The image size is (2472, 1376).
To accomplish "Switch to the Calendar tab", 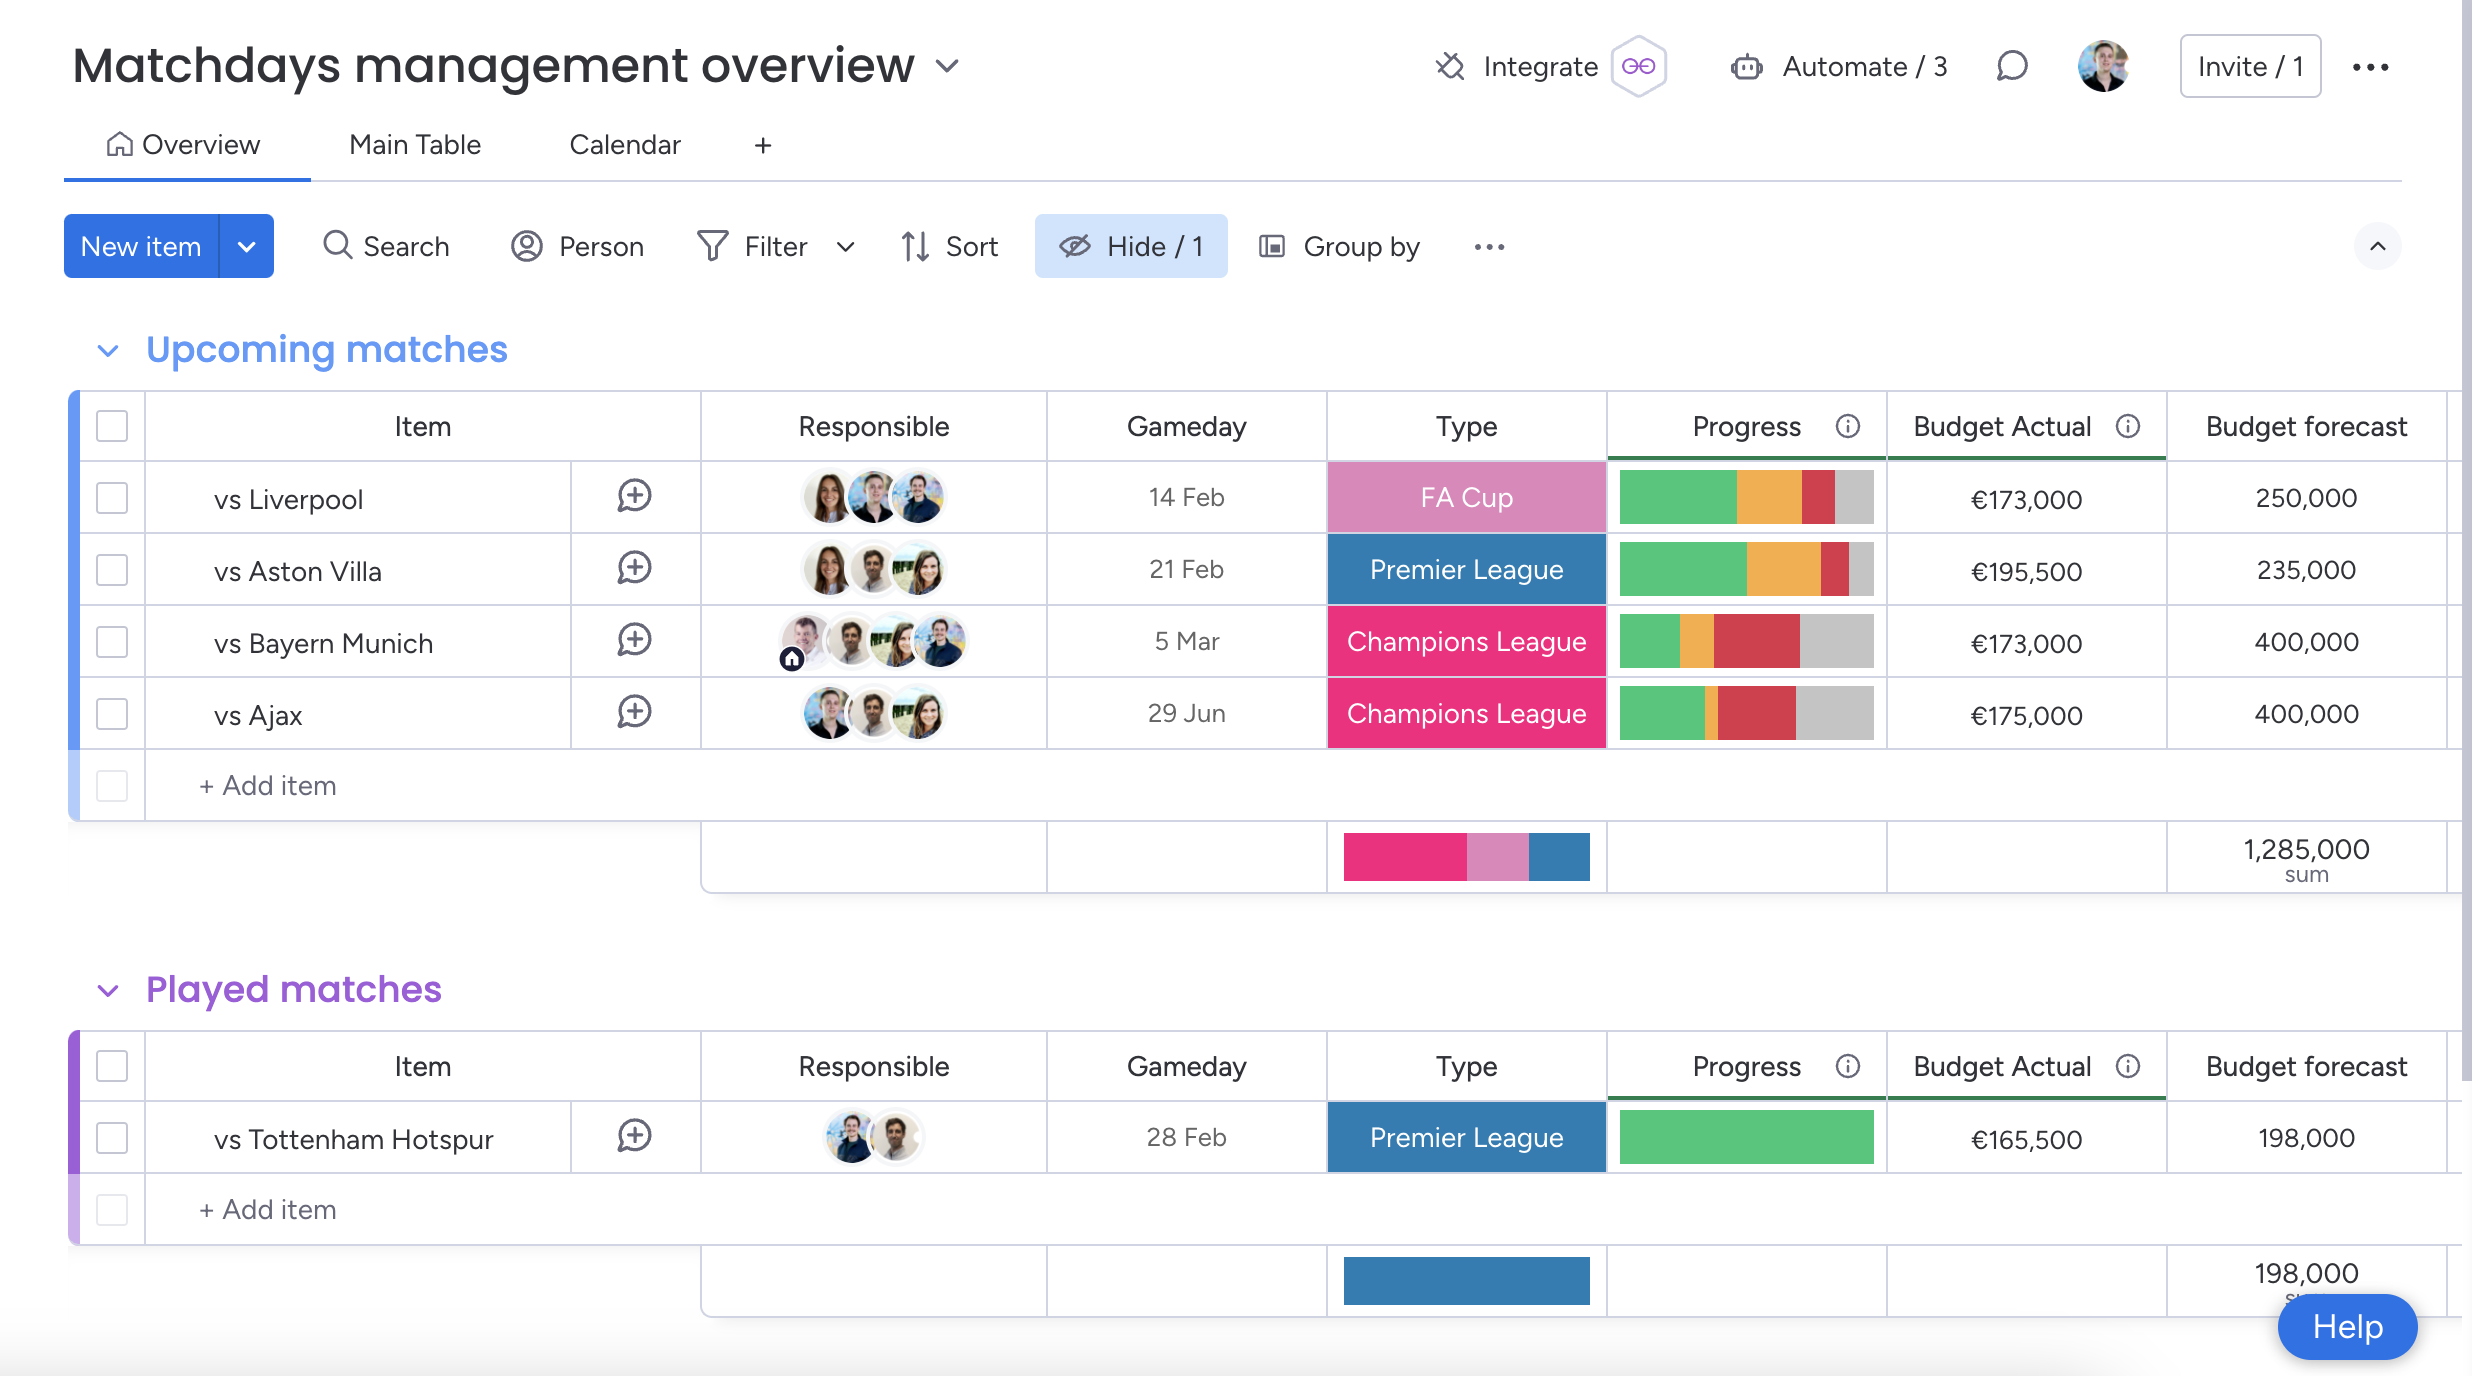I will pos(625,145).
